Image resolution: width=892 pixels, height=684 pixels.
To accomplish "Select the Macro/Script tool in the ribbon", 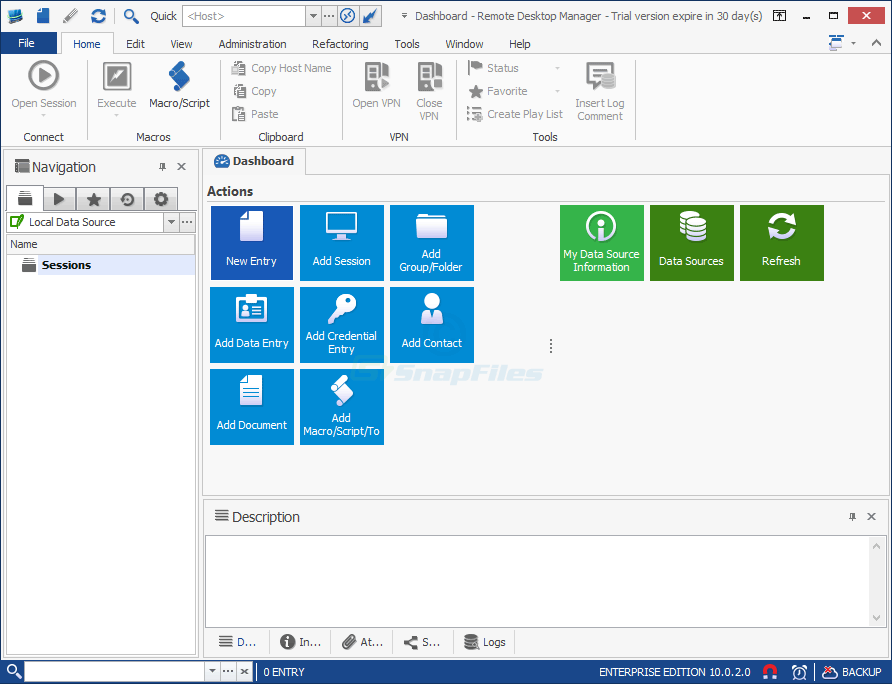I will tap(179, 87).
